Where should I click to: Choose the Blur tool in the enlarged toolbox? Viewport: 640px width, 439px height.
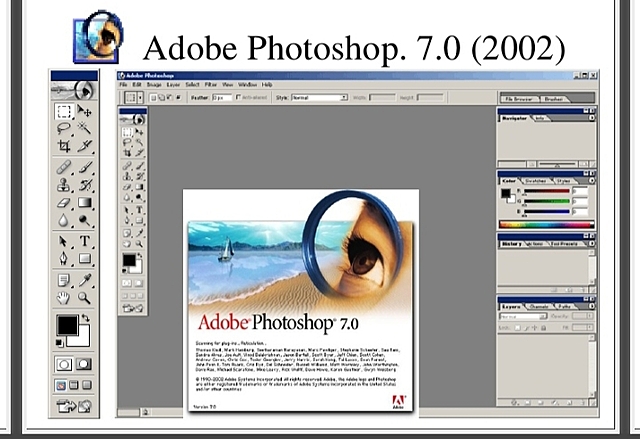pyautogui.click(x=64, y=220)
